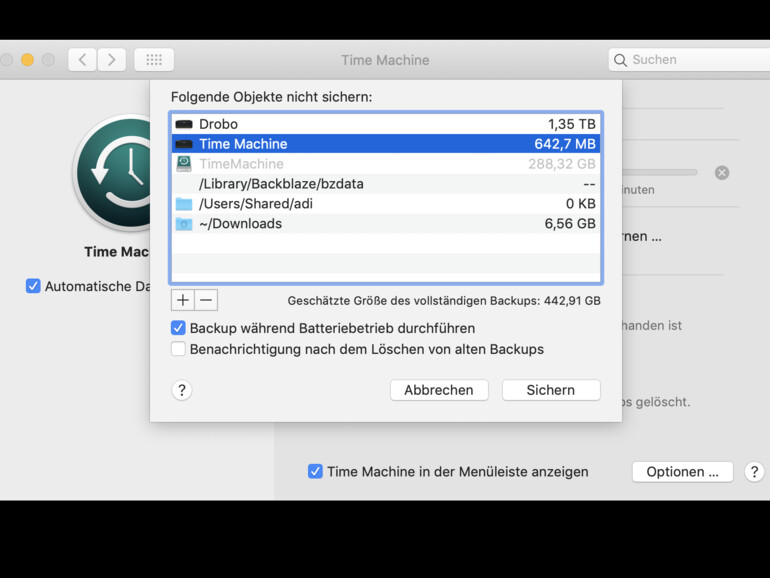Click the ~/Downloads folder icon

click(x=184, y=224)
